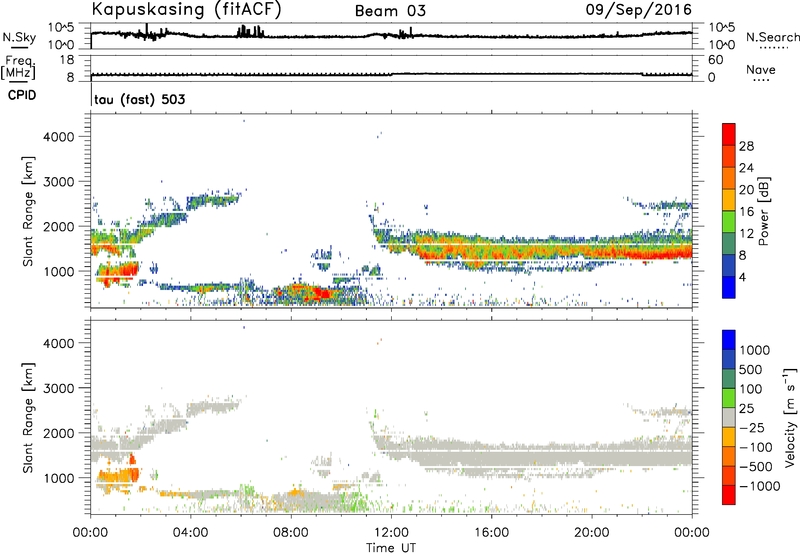Click the 'Power [dB]' color bar label
The height and width of the screenshot is (554, 800).
763,211
